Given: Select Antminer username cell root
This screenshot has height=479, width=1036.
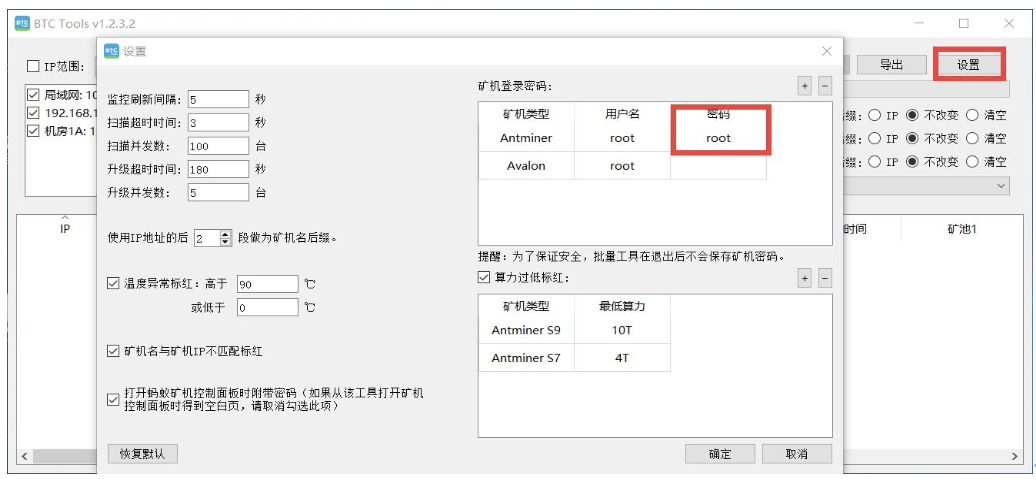Looking at the screenshot, I should click(x=622, y=138).
